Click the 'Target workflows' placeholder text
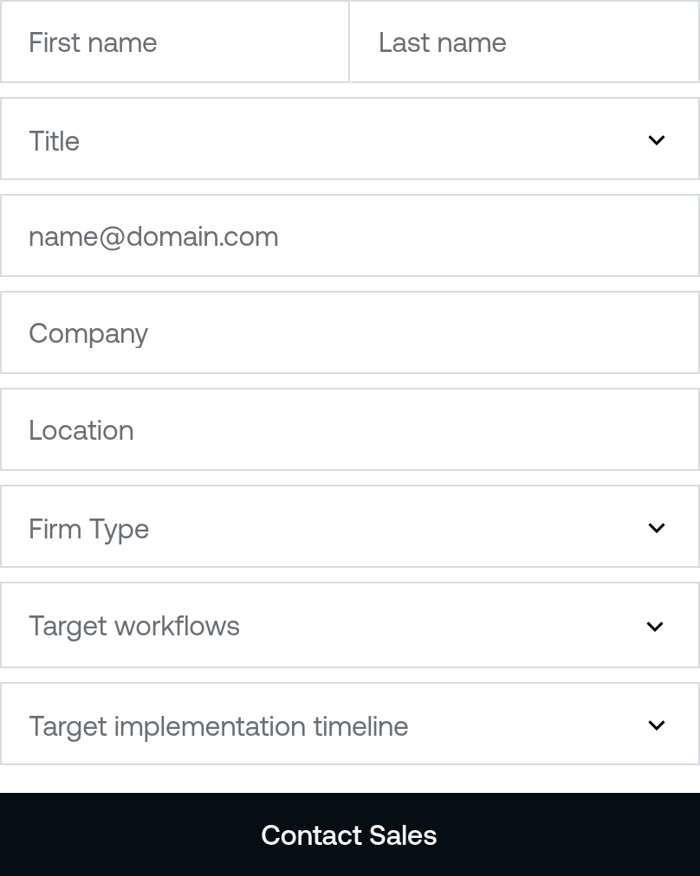The height and width of the screenshot is (876, 700). pyautogui.click(x=134, y=626)
